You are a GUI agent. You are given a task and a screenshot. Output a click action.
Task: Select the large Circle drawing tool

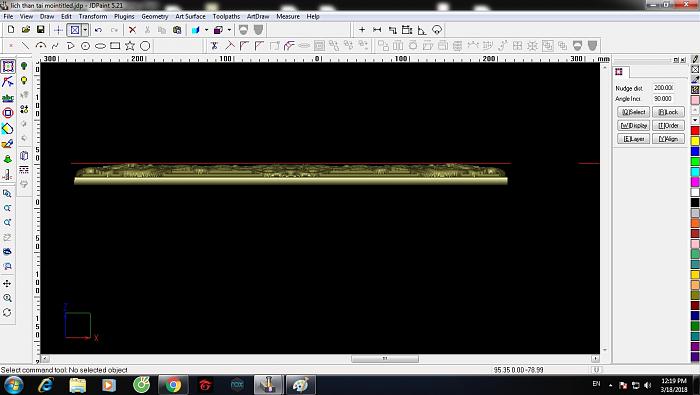click(145, 46)
